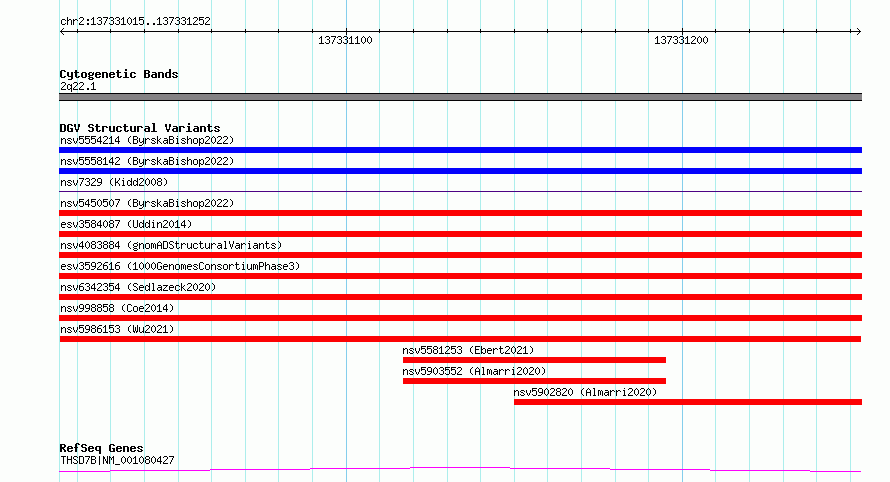Click red bar of nsv5986153 variant

coord(460,339)
